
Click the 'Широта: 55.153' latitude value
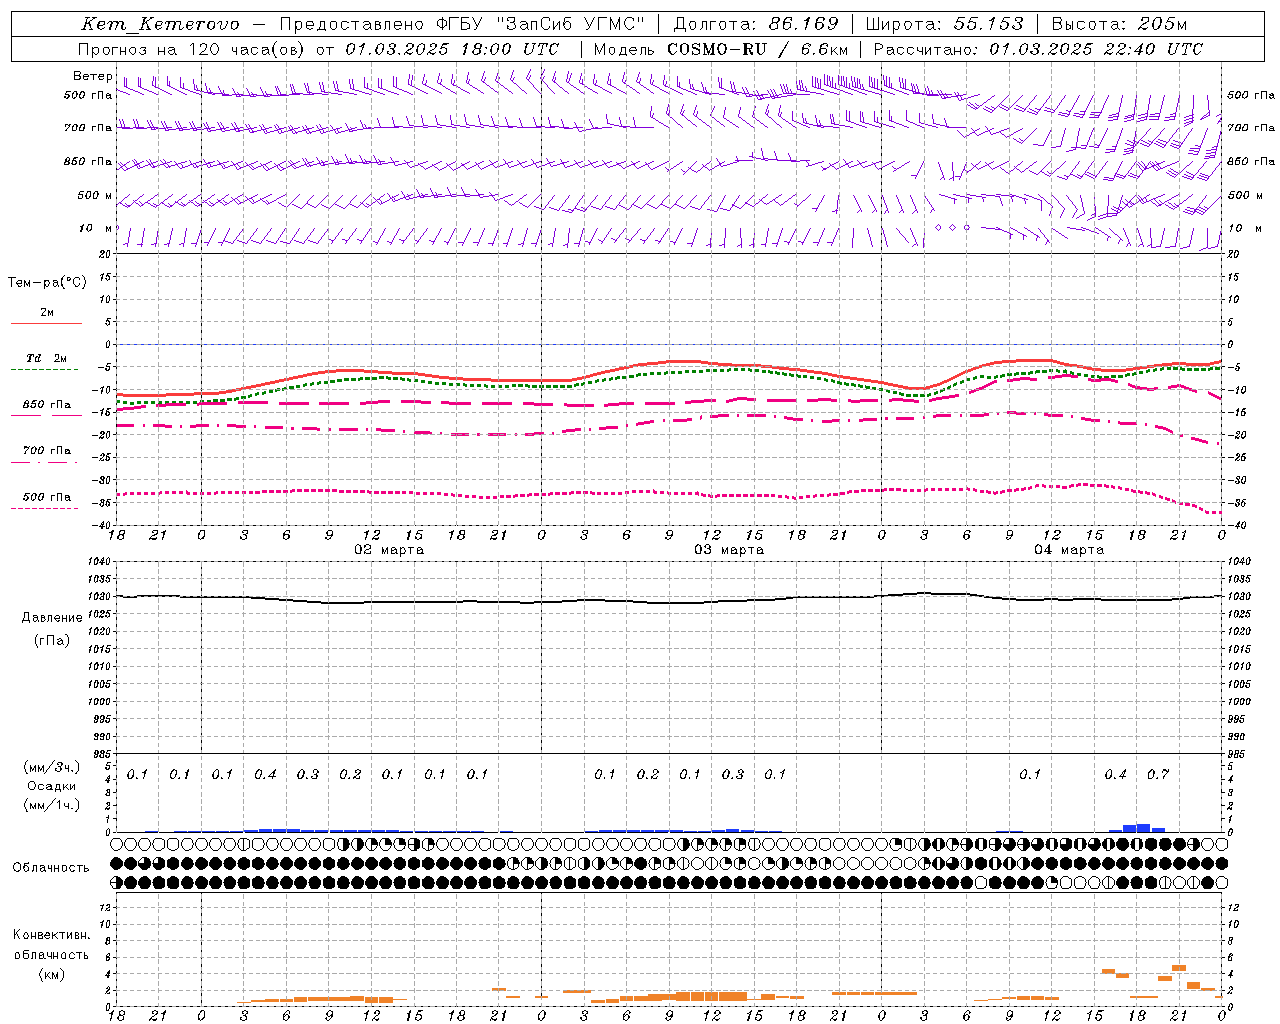pos(944,24)
